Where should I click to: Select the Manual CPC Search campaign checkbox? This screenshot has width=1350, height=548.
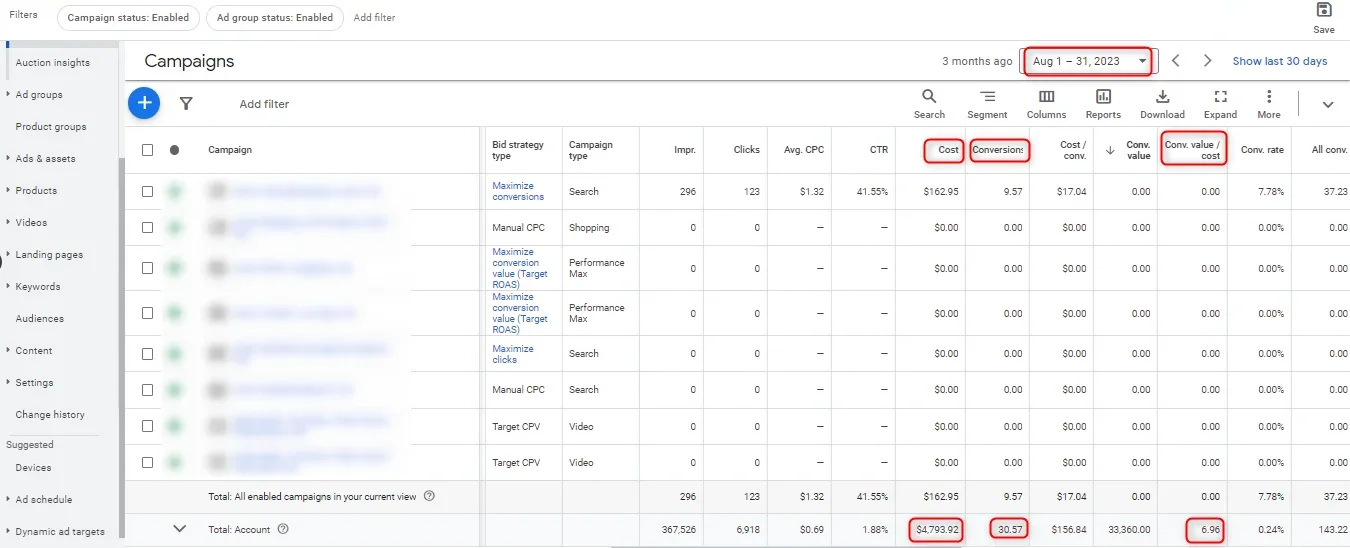pyautogui.click(x=147, y=389)
